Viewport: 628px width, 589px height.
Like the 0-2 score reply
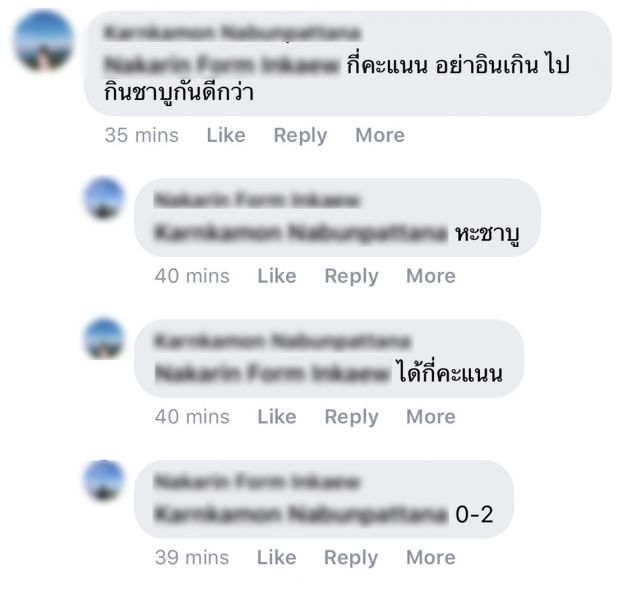(276, 557)
